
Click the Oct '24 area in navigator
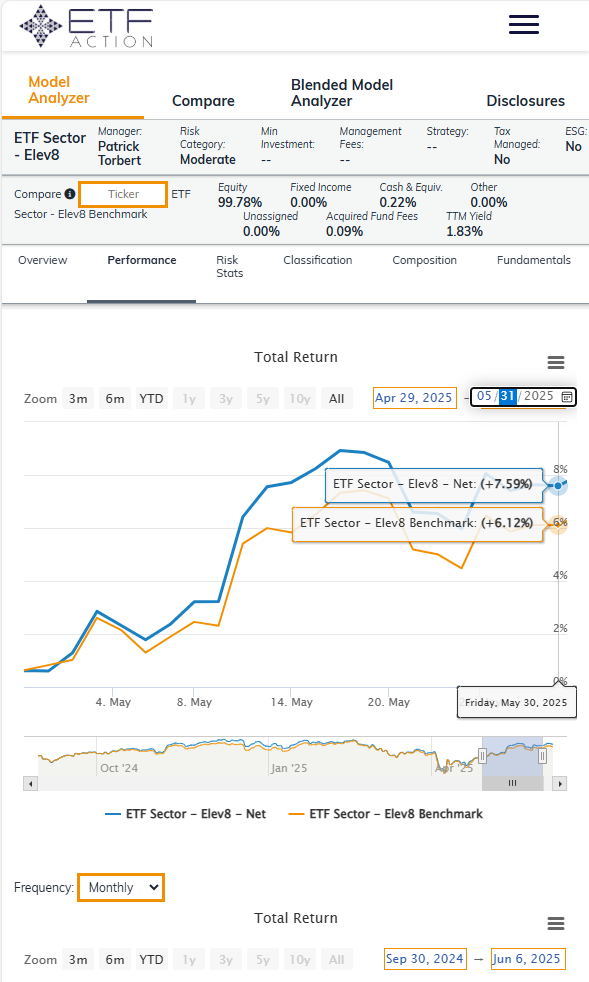(x=119, y=768)
